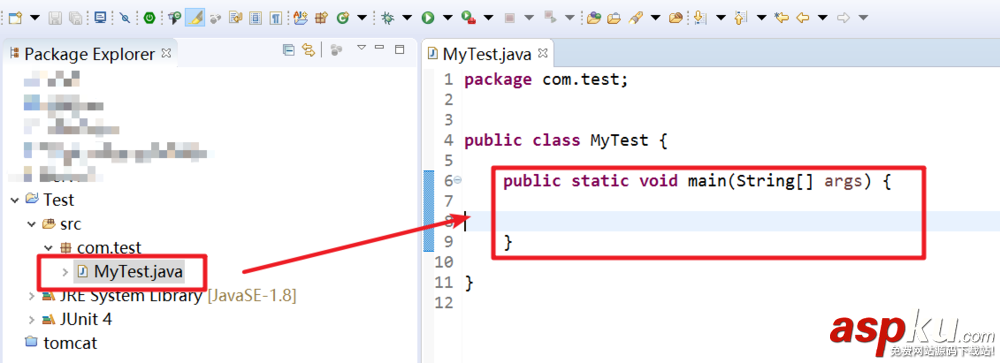Open the New wizard dropdown arrow
Viewport: 1000px width, 363px height.
(34, 19)
